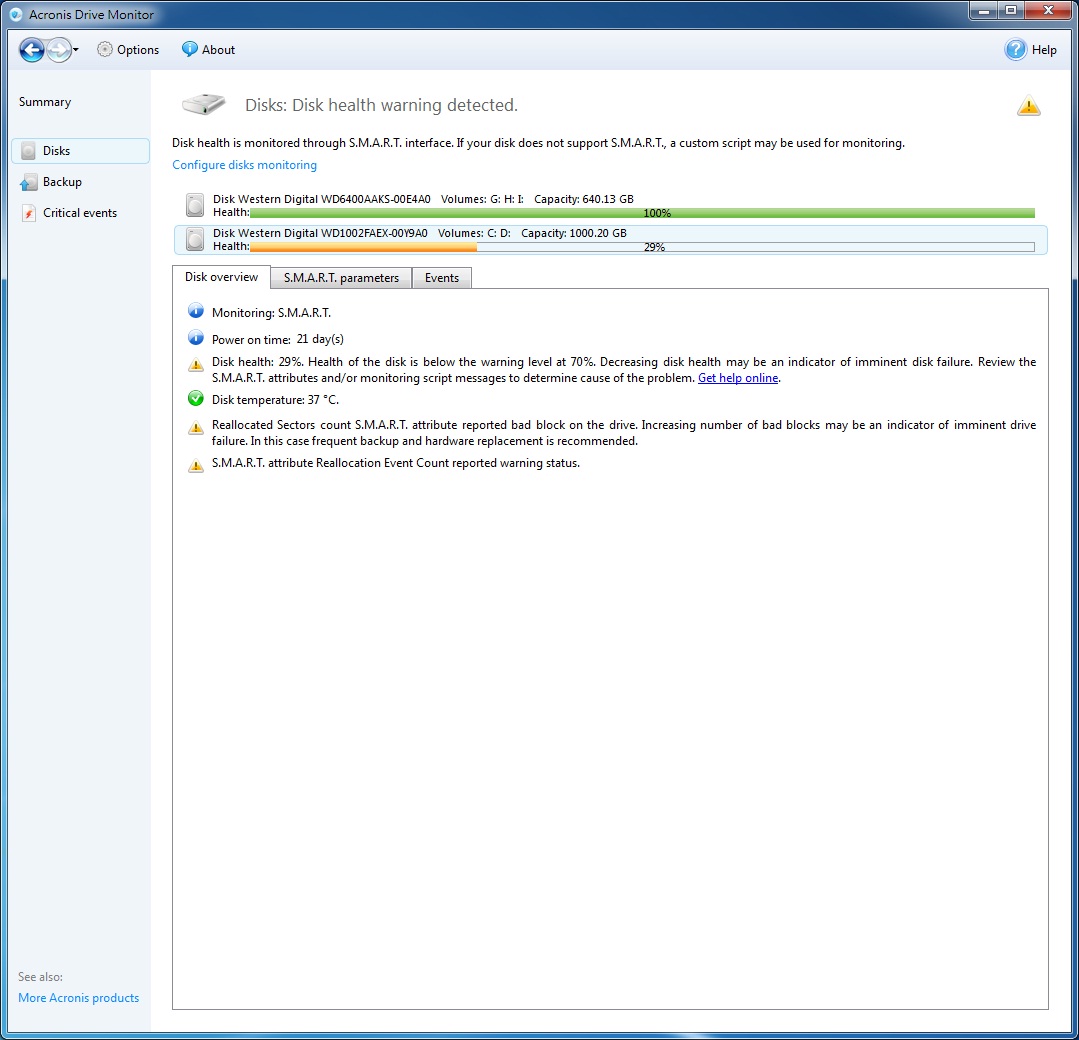Click the Options gear icon
The width and height of the screenshot is (1079, 1040).
105,50
